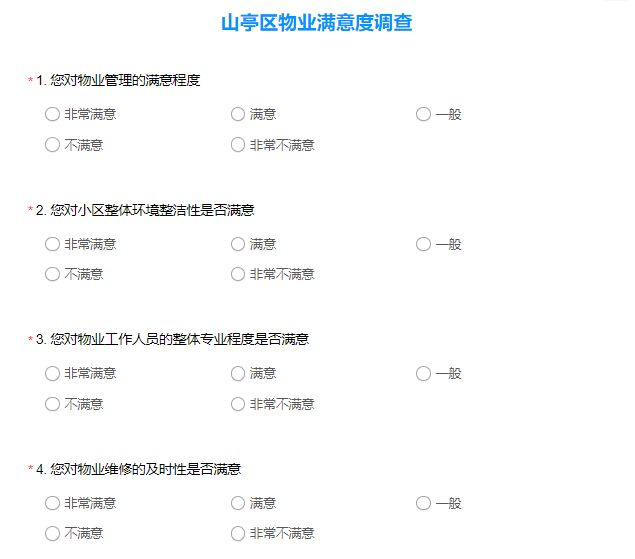Select 不满意 for question 1
Screen dimensions: 635x559
tap(52, 145)
